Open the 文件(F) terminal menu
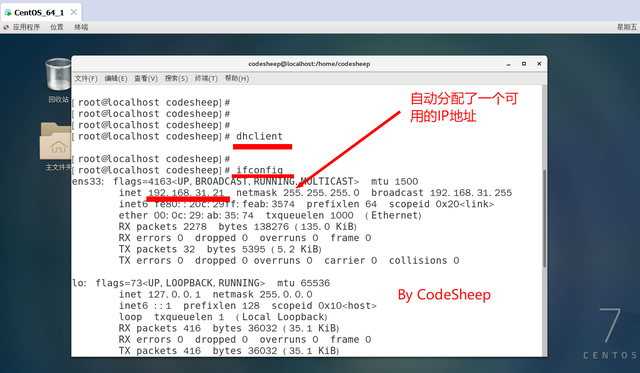Image resolution: width=640 pixels, height=373 pixels. (x=86, y=78)
